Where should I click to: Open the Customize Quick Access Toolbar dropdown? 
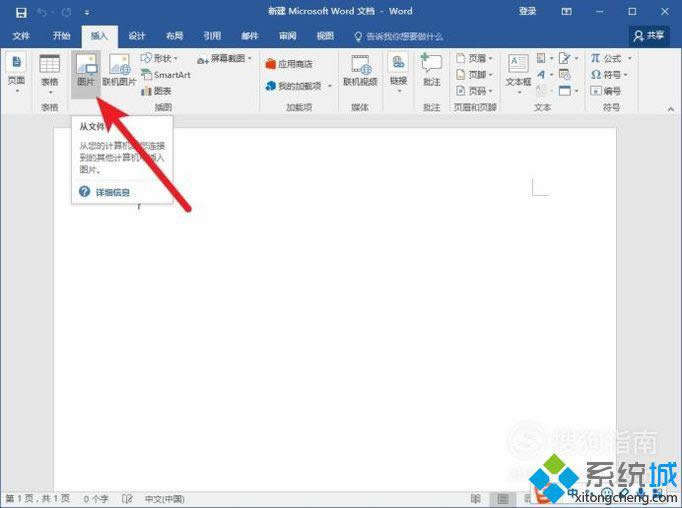coord(87,13)
